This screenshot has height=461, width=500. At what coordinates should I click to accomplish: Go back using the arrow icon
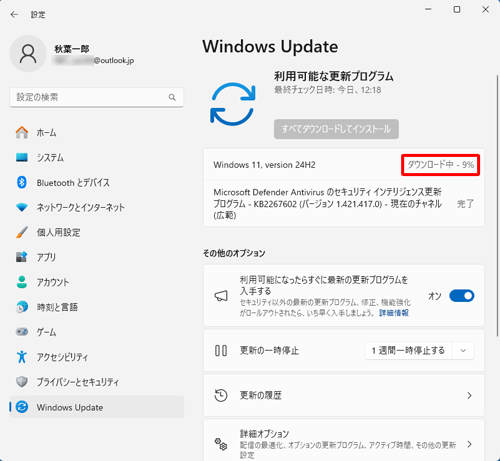pyautogui.click(x=14, y=14)
